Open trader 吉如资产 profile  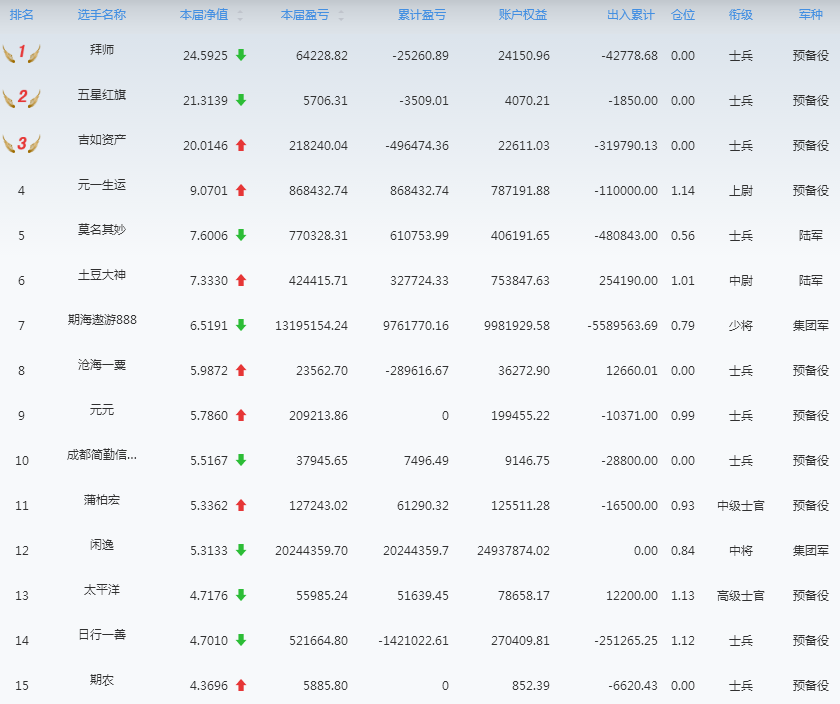coord(102,140)
